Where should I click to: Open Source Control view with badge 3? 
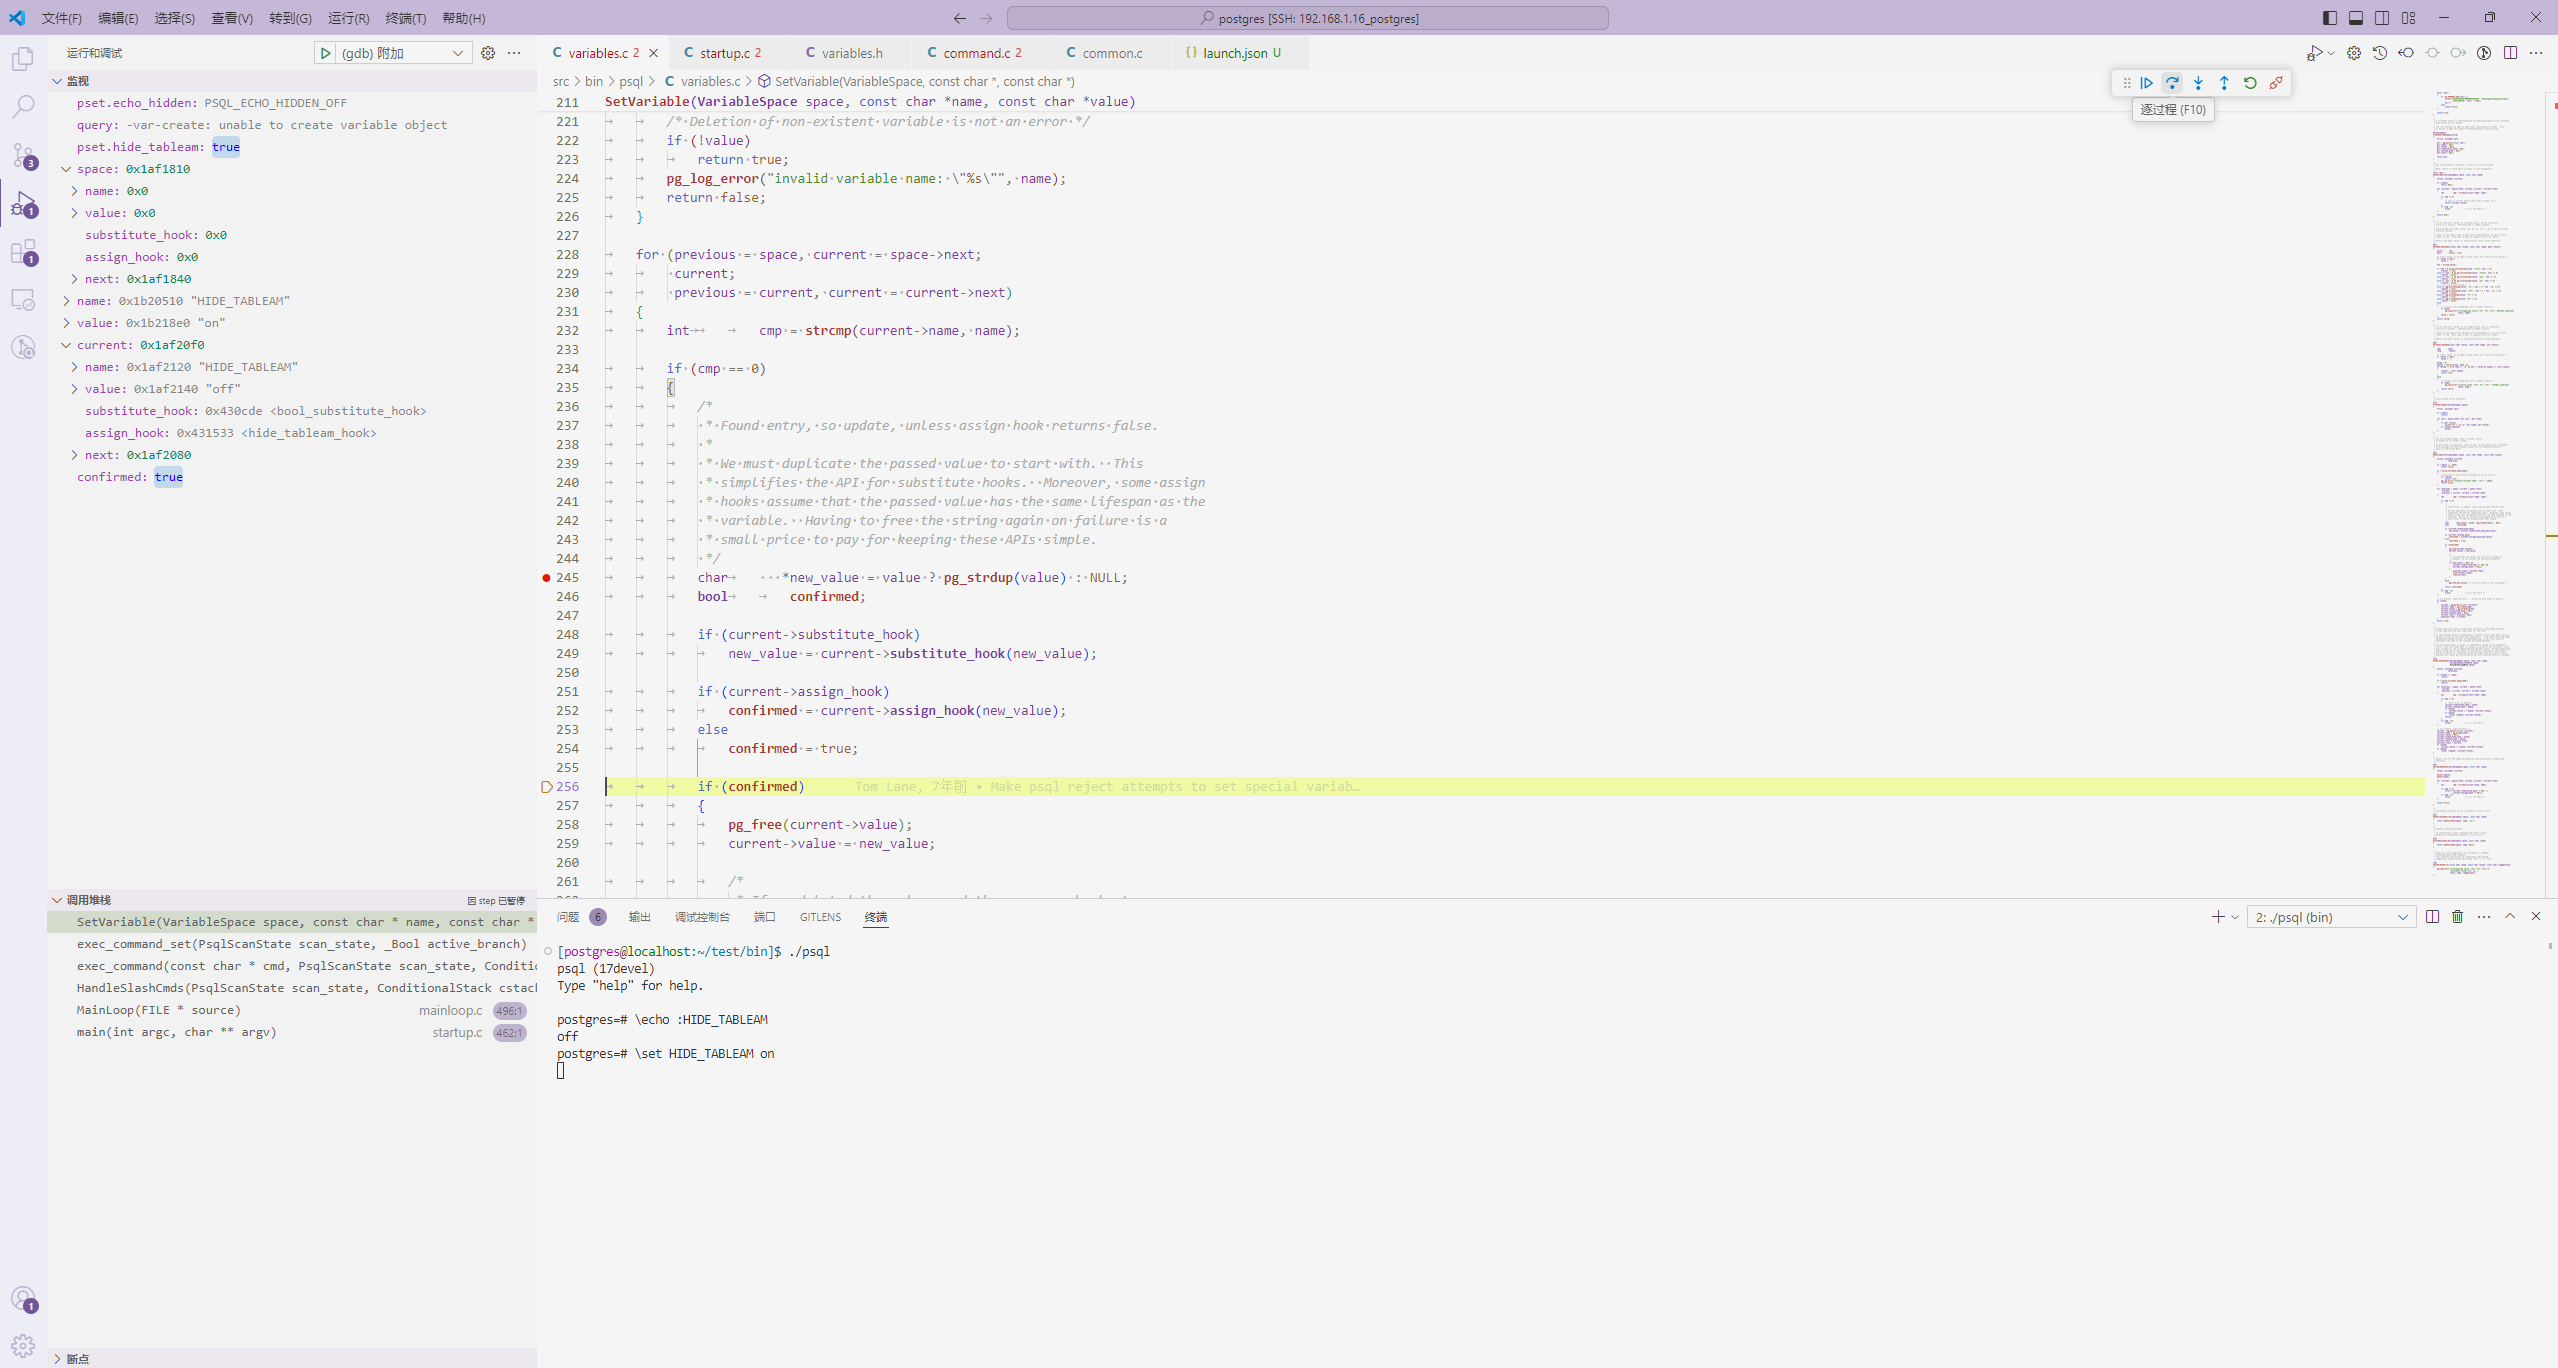(23, 155)
